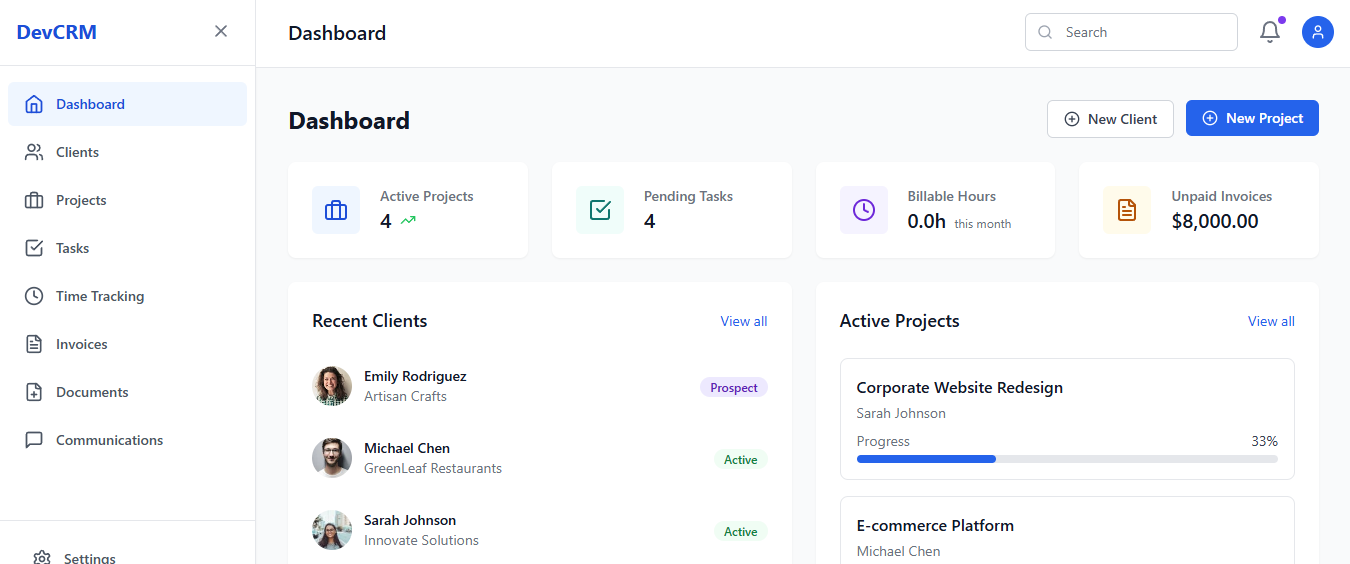Viewport: 1350px width, 564px height.
Task: Click the Recent Clients section heading
Action: (x=370, y=321)
